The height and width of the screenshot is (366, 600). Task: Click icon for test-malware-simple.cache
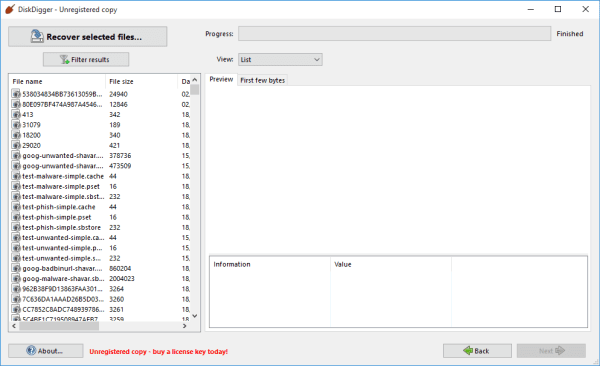16,176
